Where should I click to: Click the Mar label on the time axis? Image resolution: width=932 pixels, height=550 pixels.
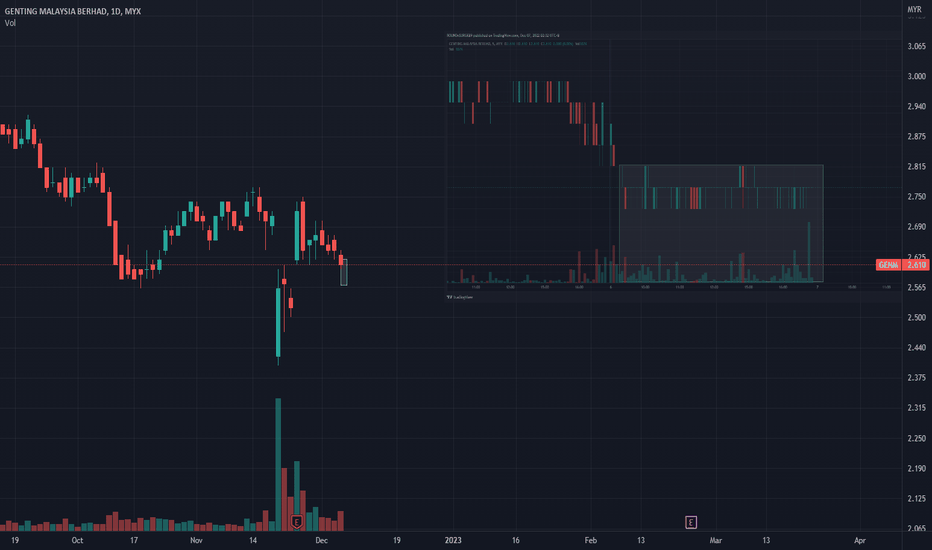tap(716, 540)
